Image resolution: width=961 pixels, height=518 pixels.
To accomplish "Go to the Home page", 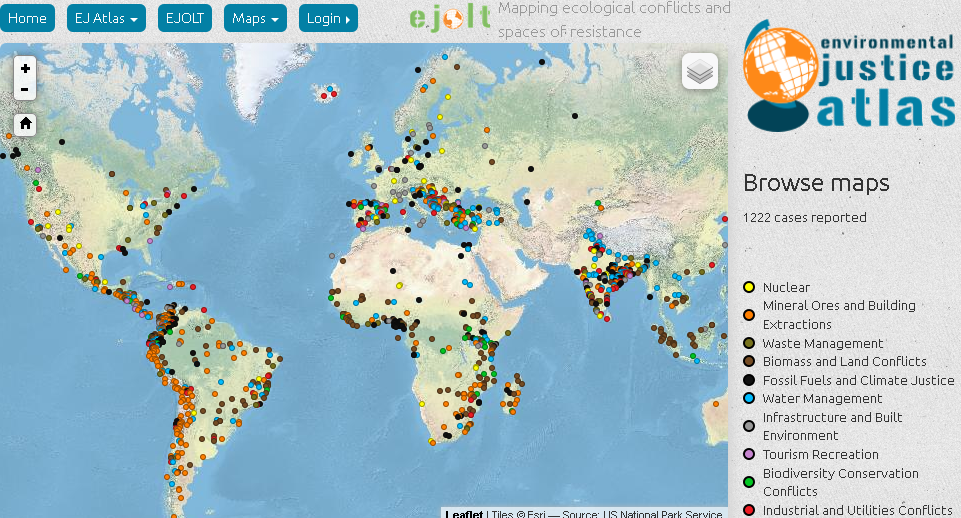I will pyautogui.click(x=27, y=18).
